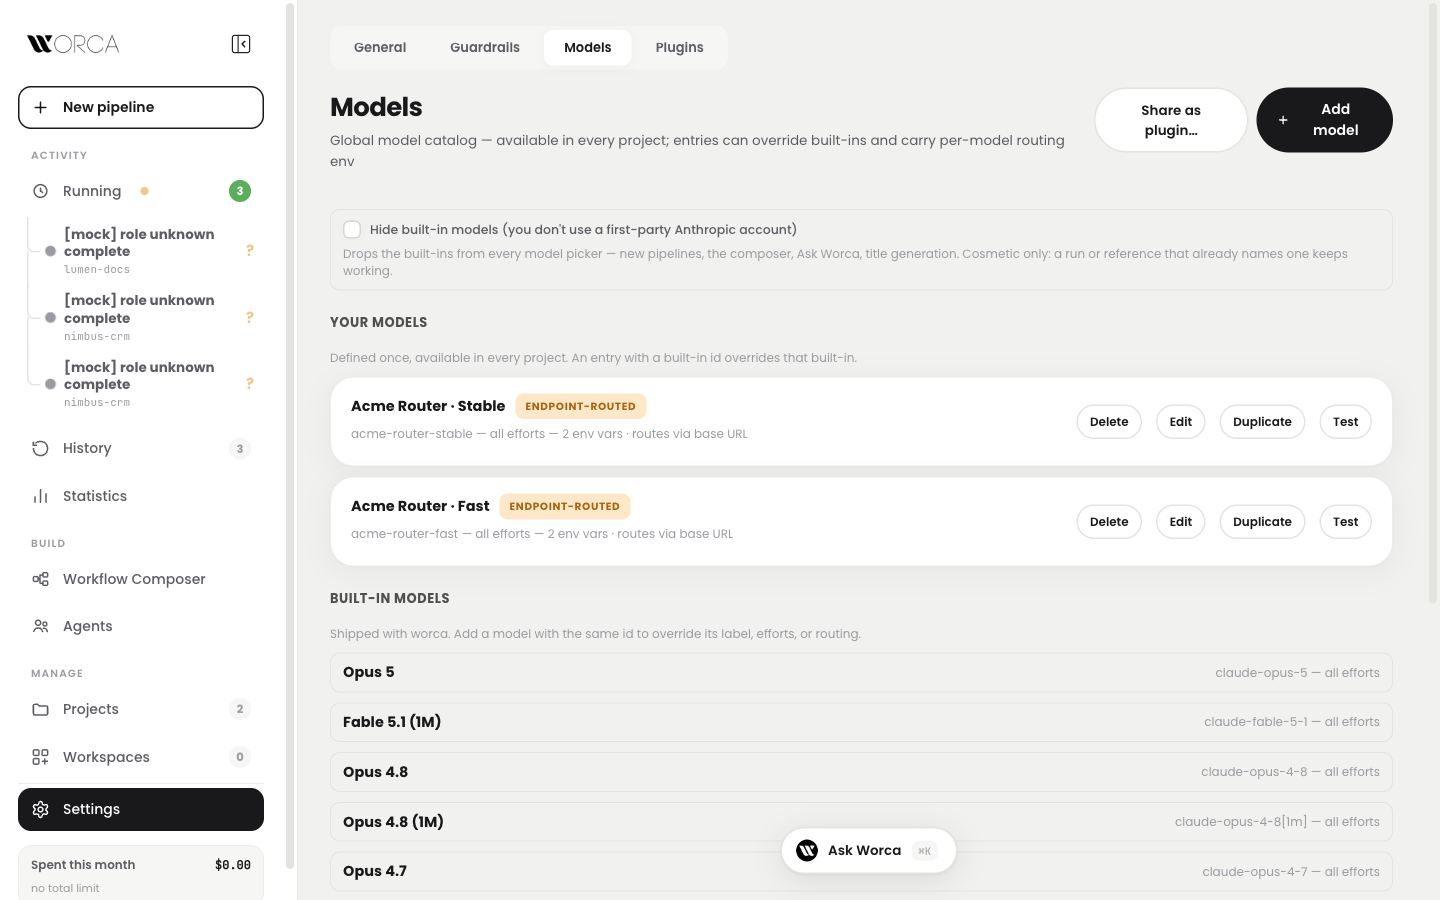Collapse the sidebar with the panel icon
Viewport: 1440px width, 900px height.
(241, 44)
